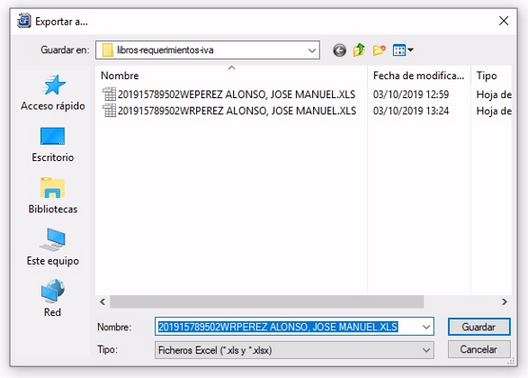Open Escritorio location

click(53, 145)
